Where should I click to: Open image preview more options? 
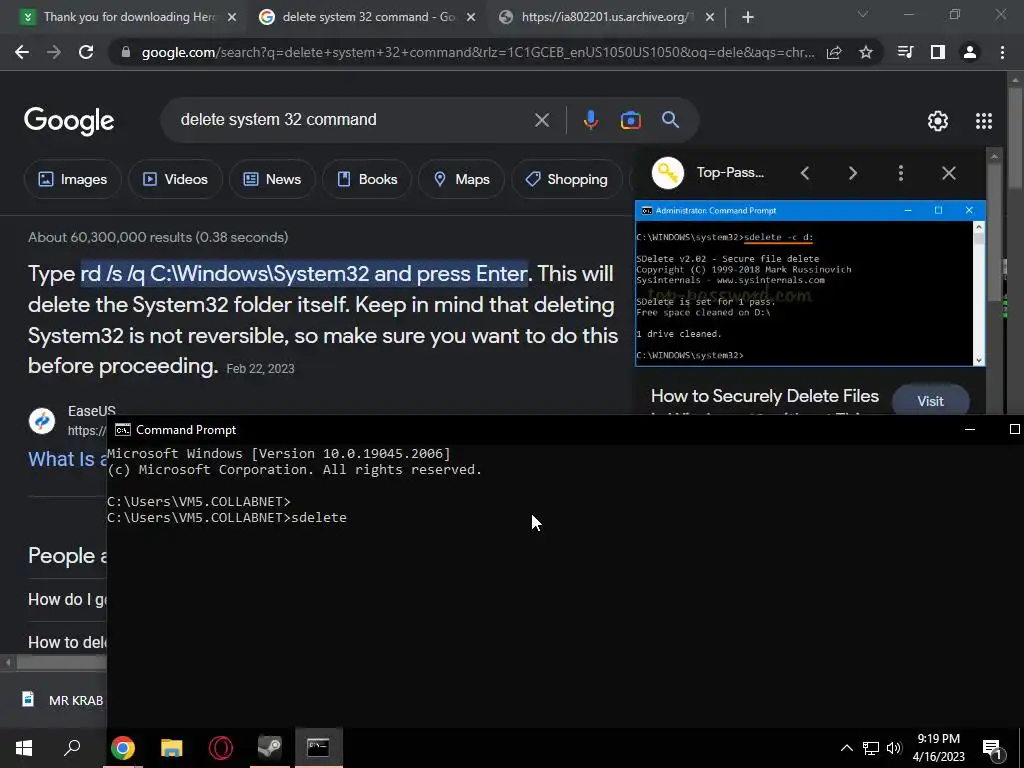[901, 173]
